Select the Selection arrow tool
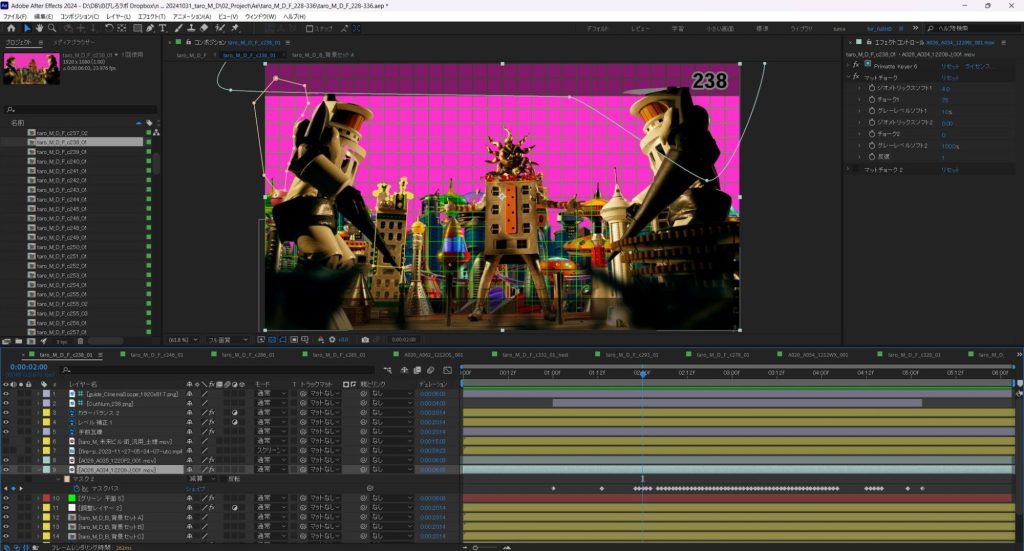This screenshot has width=1024, height=551. [27, 28]
